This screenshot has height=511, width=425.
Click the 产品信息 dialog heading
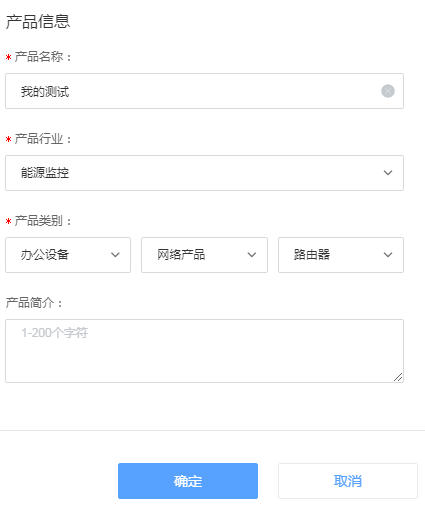coord(38,22)
